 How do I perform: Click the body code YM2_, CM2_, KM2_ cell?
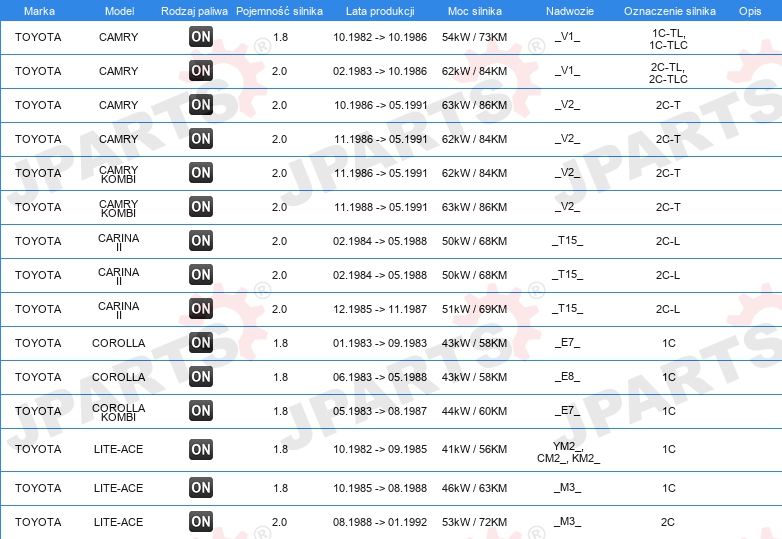tap(569, 452)
